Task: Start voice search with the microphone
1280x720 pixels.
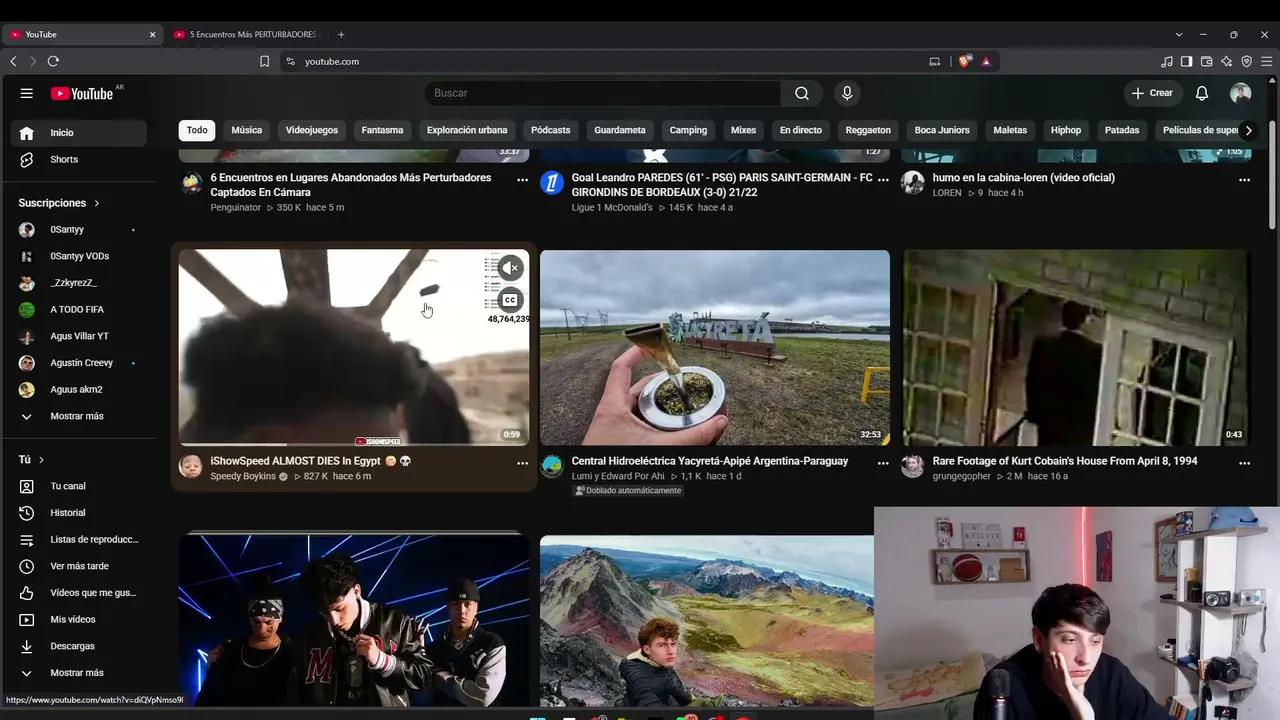Action: point(847,93)
